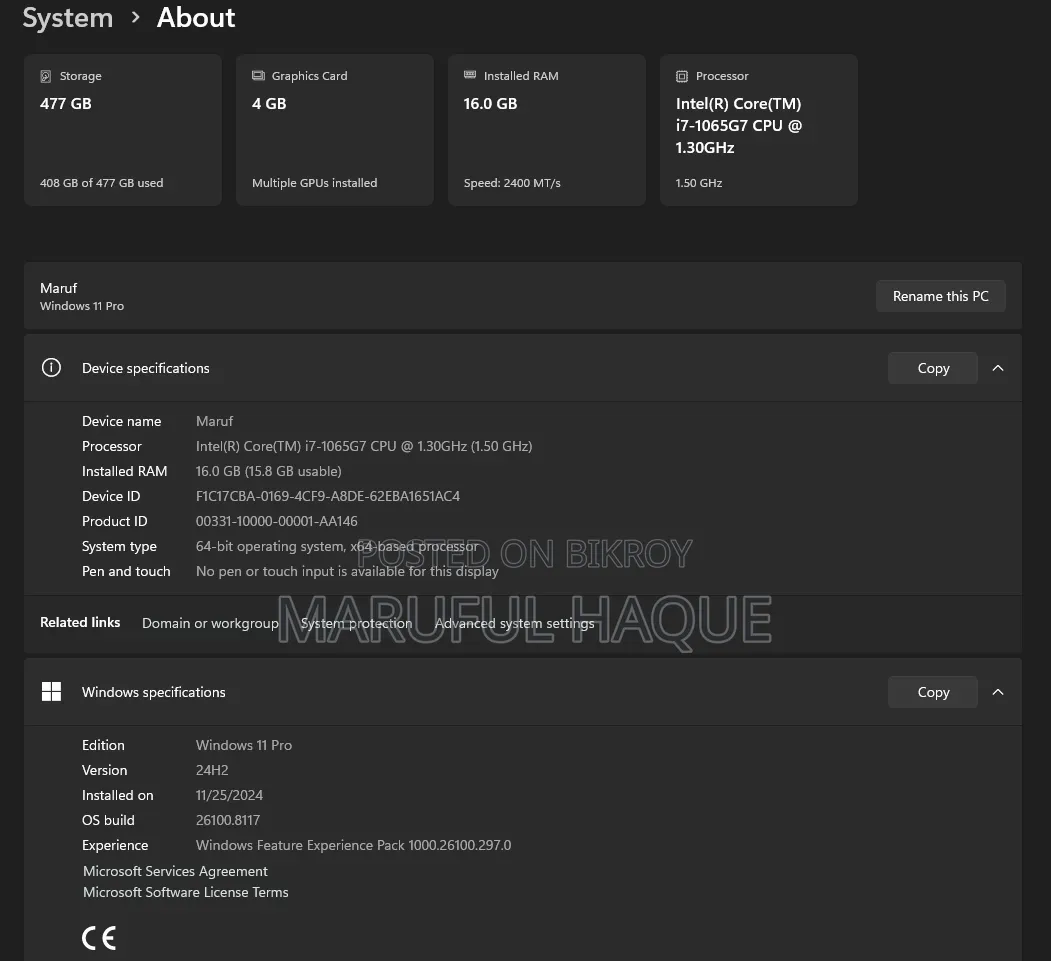The height and width of the screenshot is (961, 1051).
Task: Select the Installed RAM value 16.0 GB (15.8 GB usable)
Action: [x=269, y=472]
